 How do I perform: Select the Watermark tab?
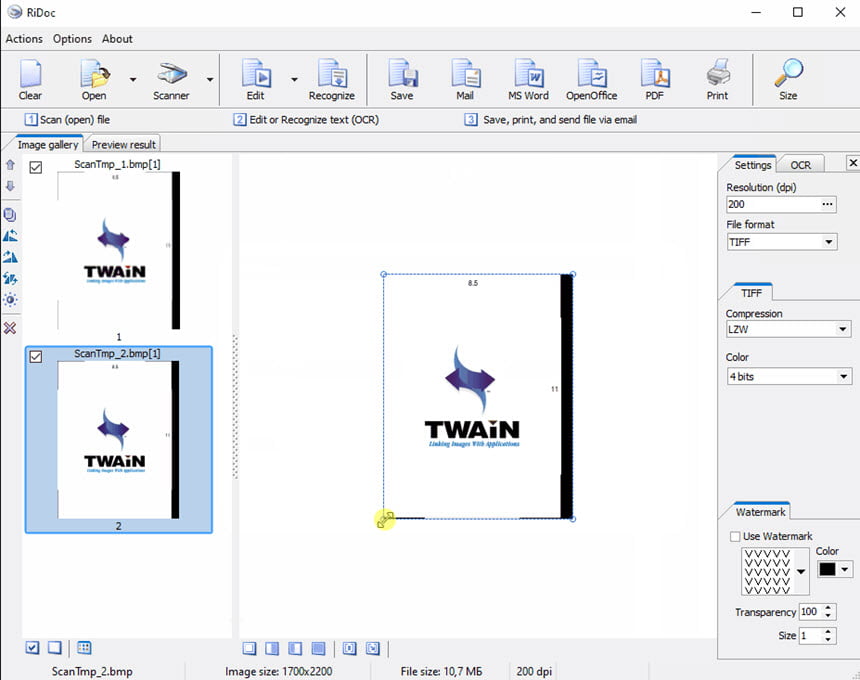coord(761,512)
